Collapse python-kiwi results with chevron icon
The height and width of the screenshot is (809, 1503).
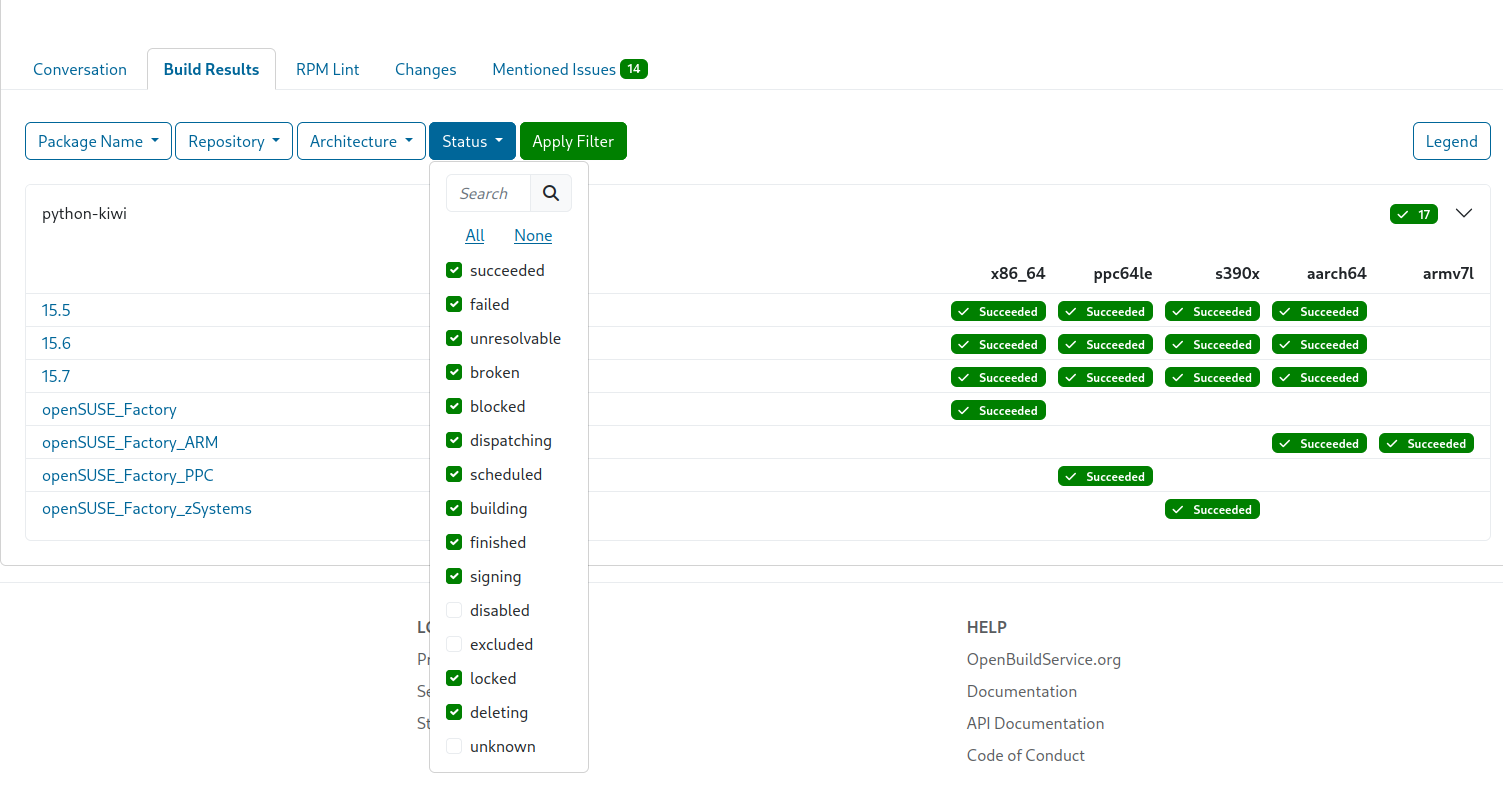tap(1464, 213)
